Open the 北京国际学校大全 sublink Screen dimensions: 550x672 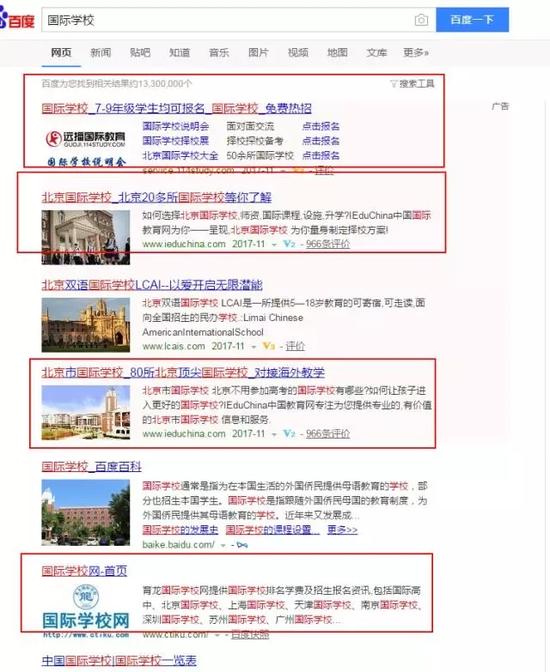pos(180,156)
